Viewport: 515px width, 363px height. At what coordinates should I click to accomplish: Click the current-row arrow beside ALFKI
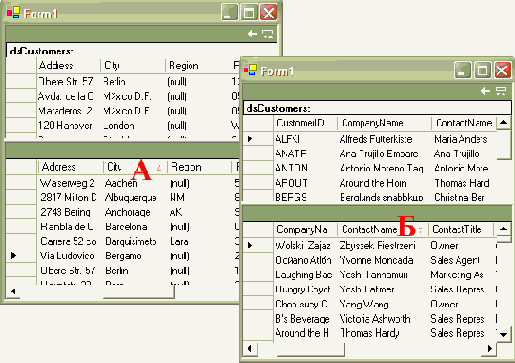(x=250, y=139)
